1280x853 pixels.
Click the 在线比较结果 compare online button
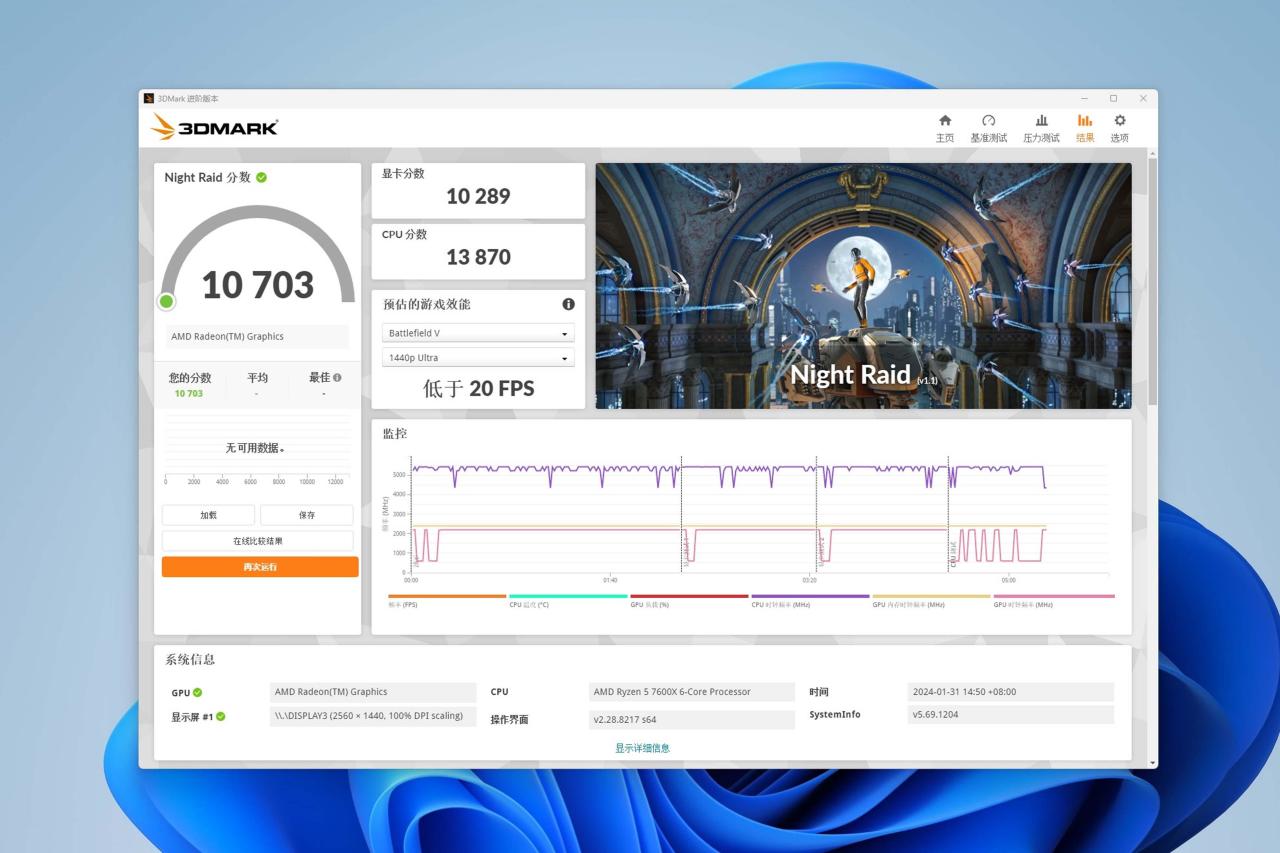(x=258, y=541)
